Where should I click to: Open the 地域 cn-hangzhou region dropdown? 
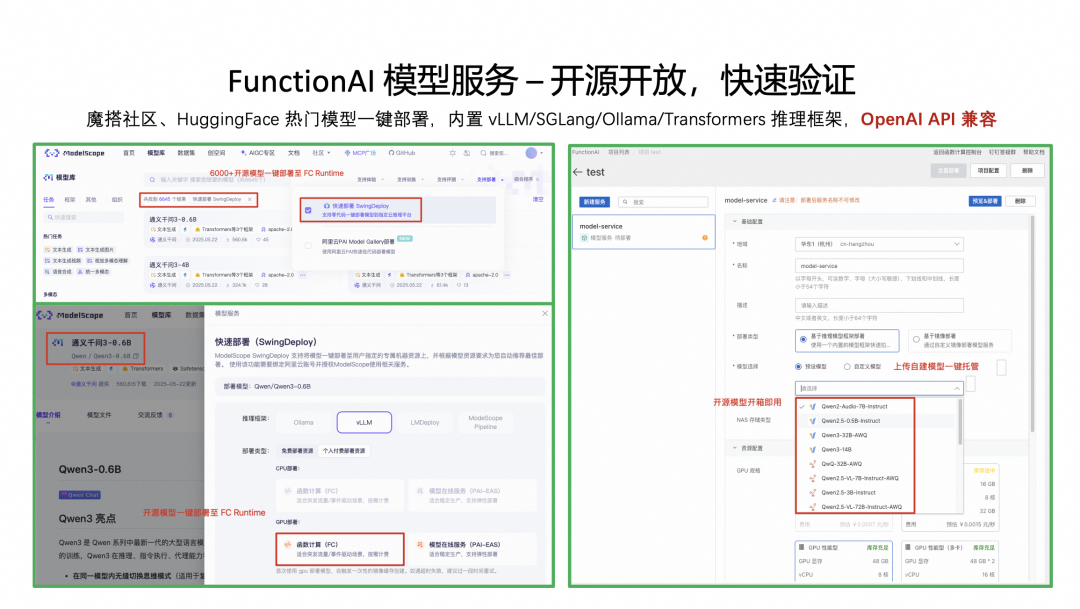879,244
